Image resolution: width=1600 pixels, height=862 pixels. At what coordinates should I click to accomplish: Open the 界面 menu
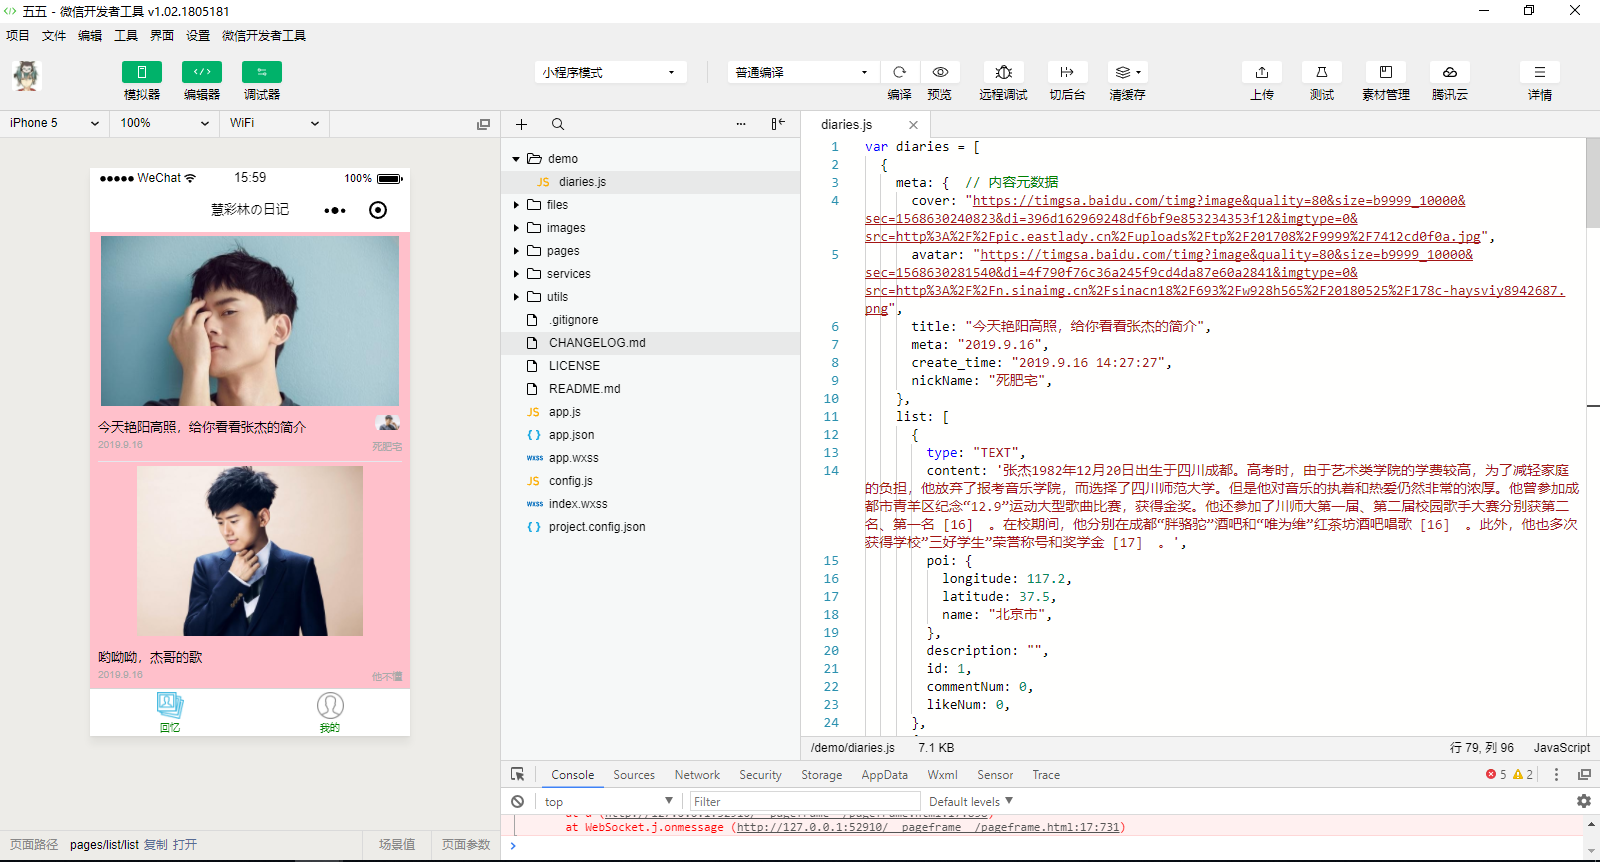tap(162, 35)
